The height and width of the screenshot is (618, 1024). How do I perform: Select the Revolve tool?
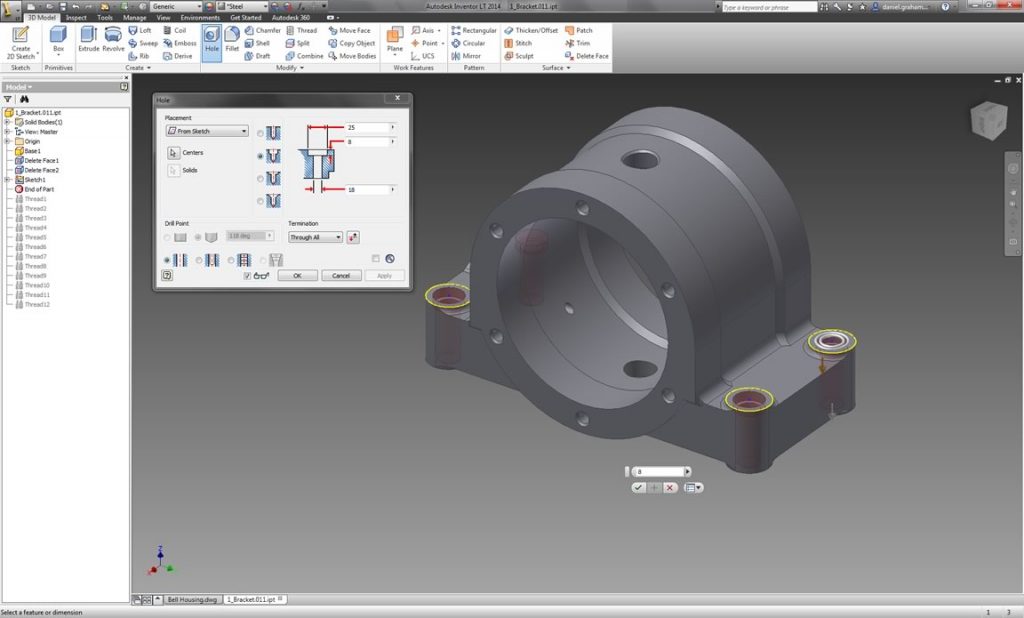tap(113, 39)
